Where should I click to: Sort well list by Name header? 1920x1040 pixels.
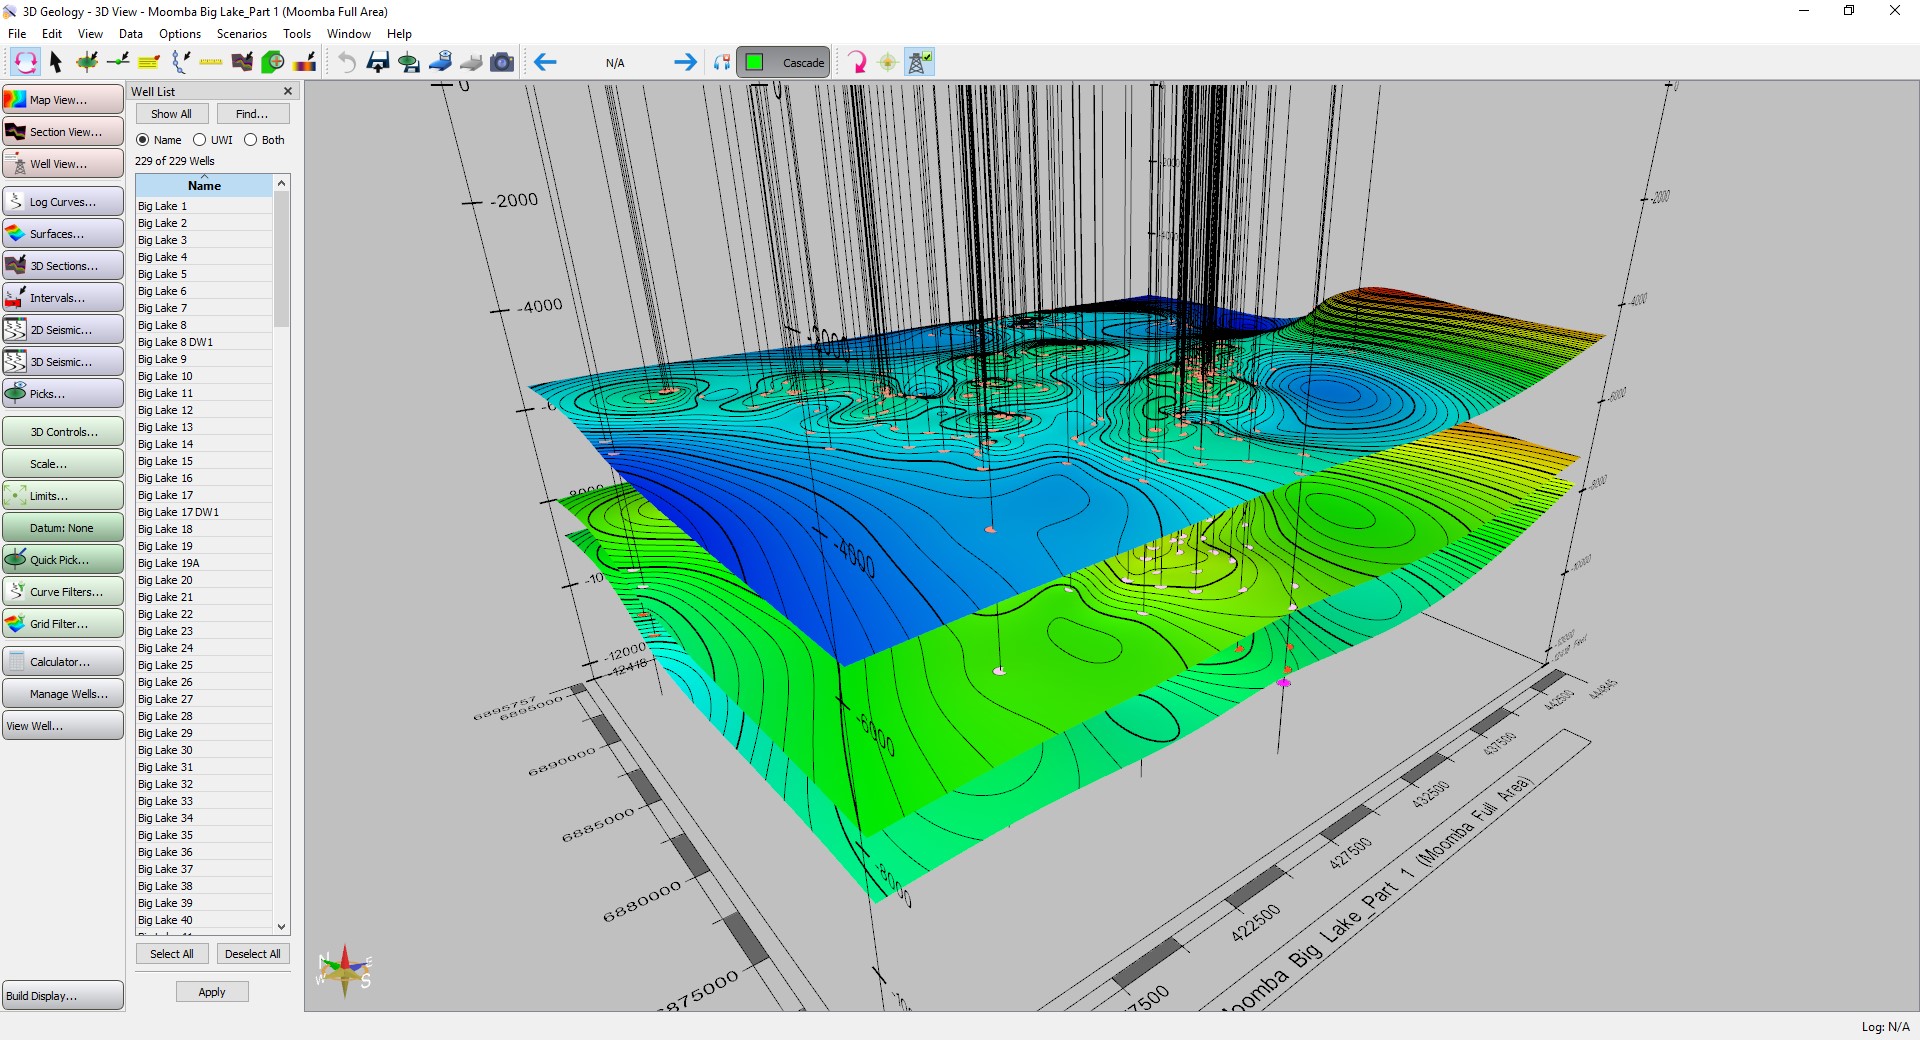204,186
